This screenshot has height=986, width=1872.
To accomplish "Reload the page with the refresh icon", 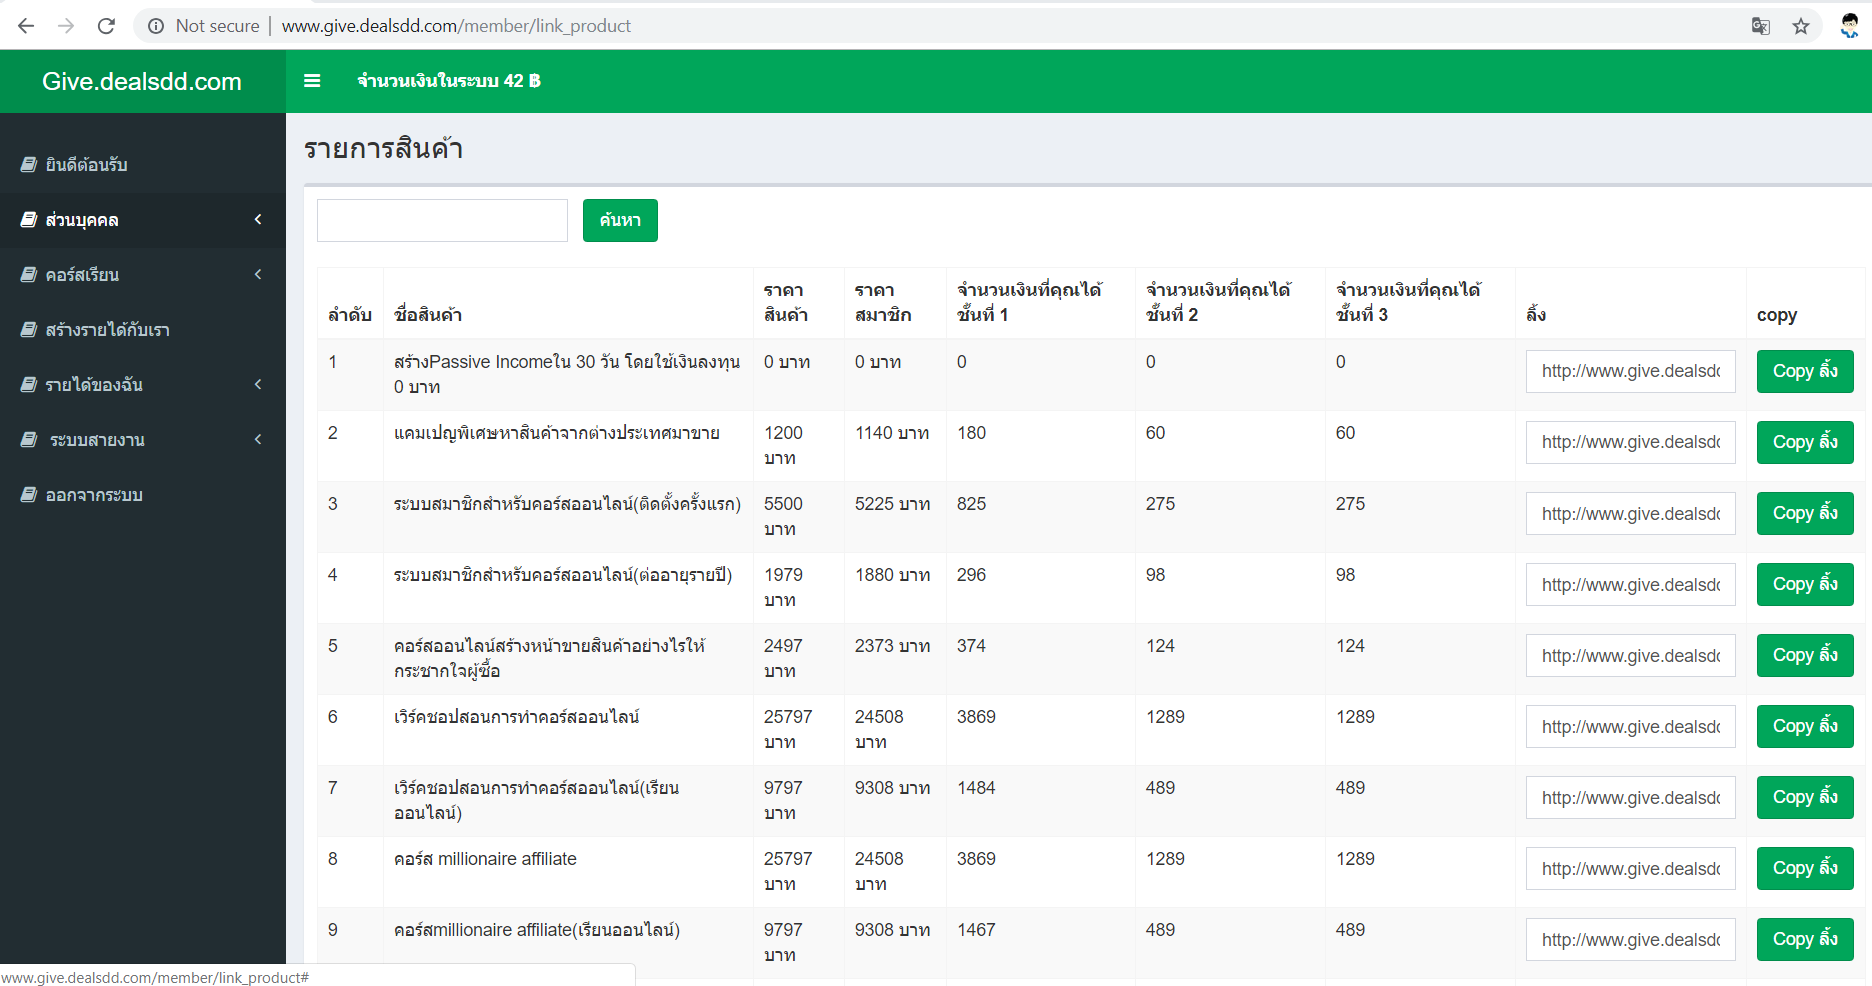I will pyautogui.click(x=106, y=26).
